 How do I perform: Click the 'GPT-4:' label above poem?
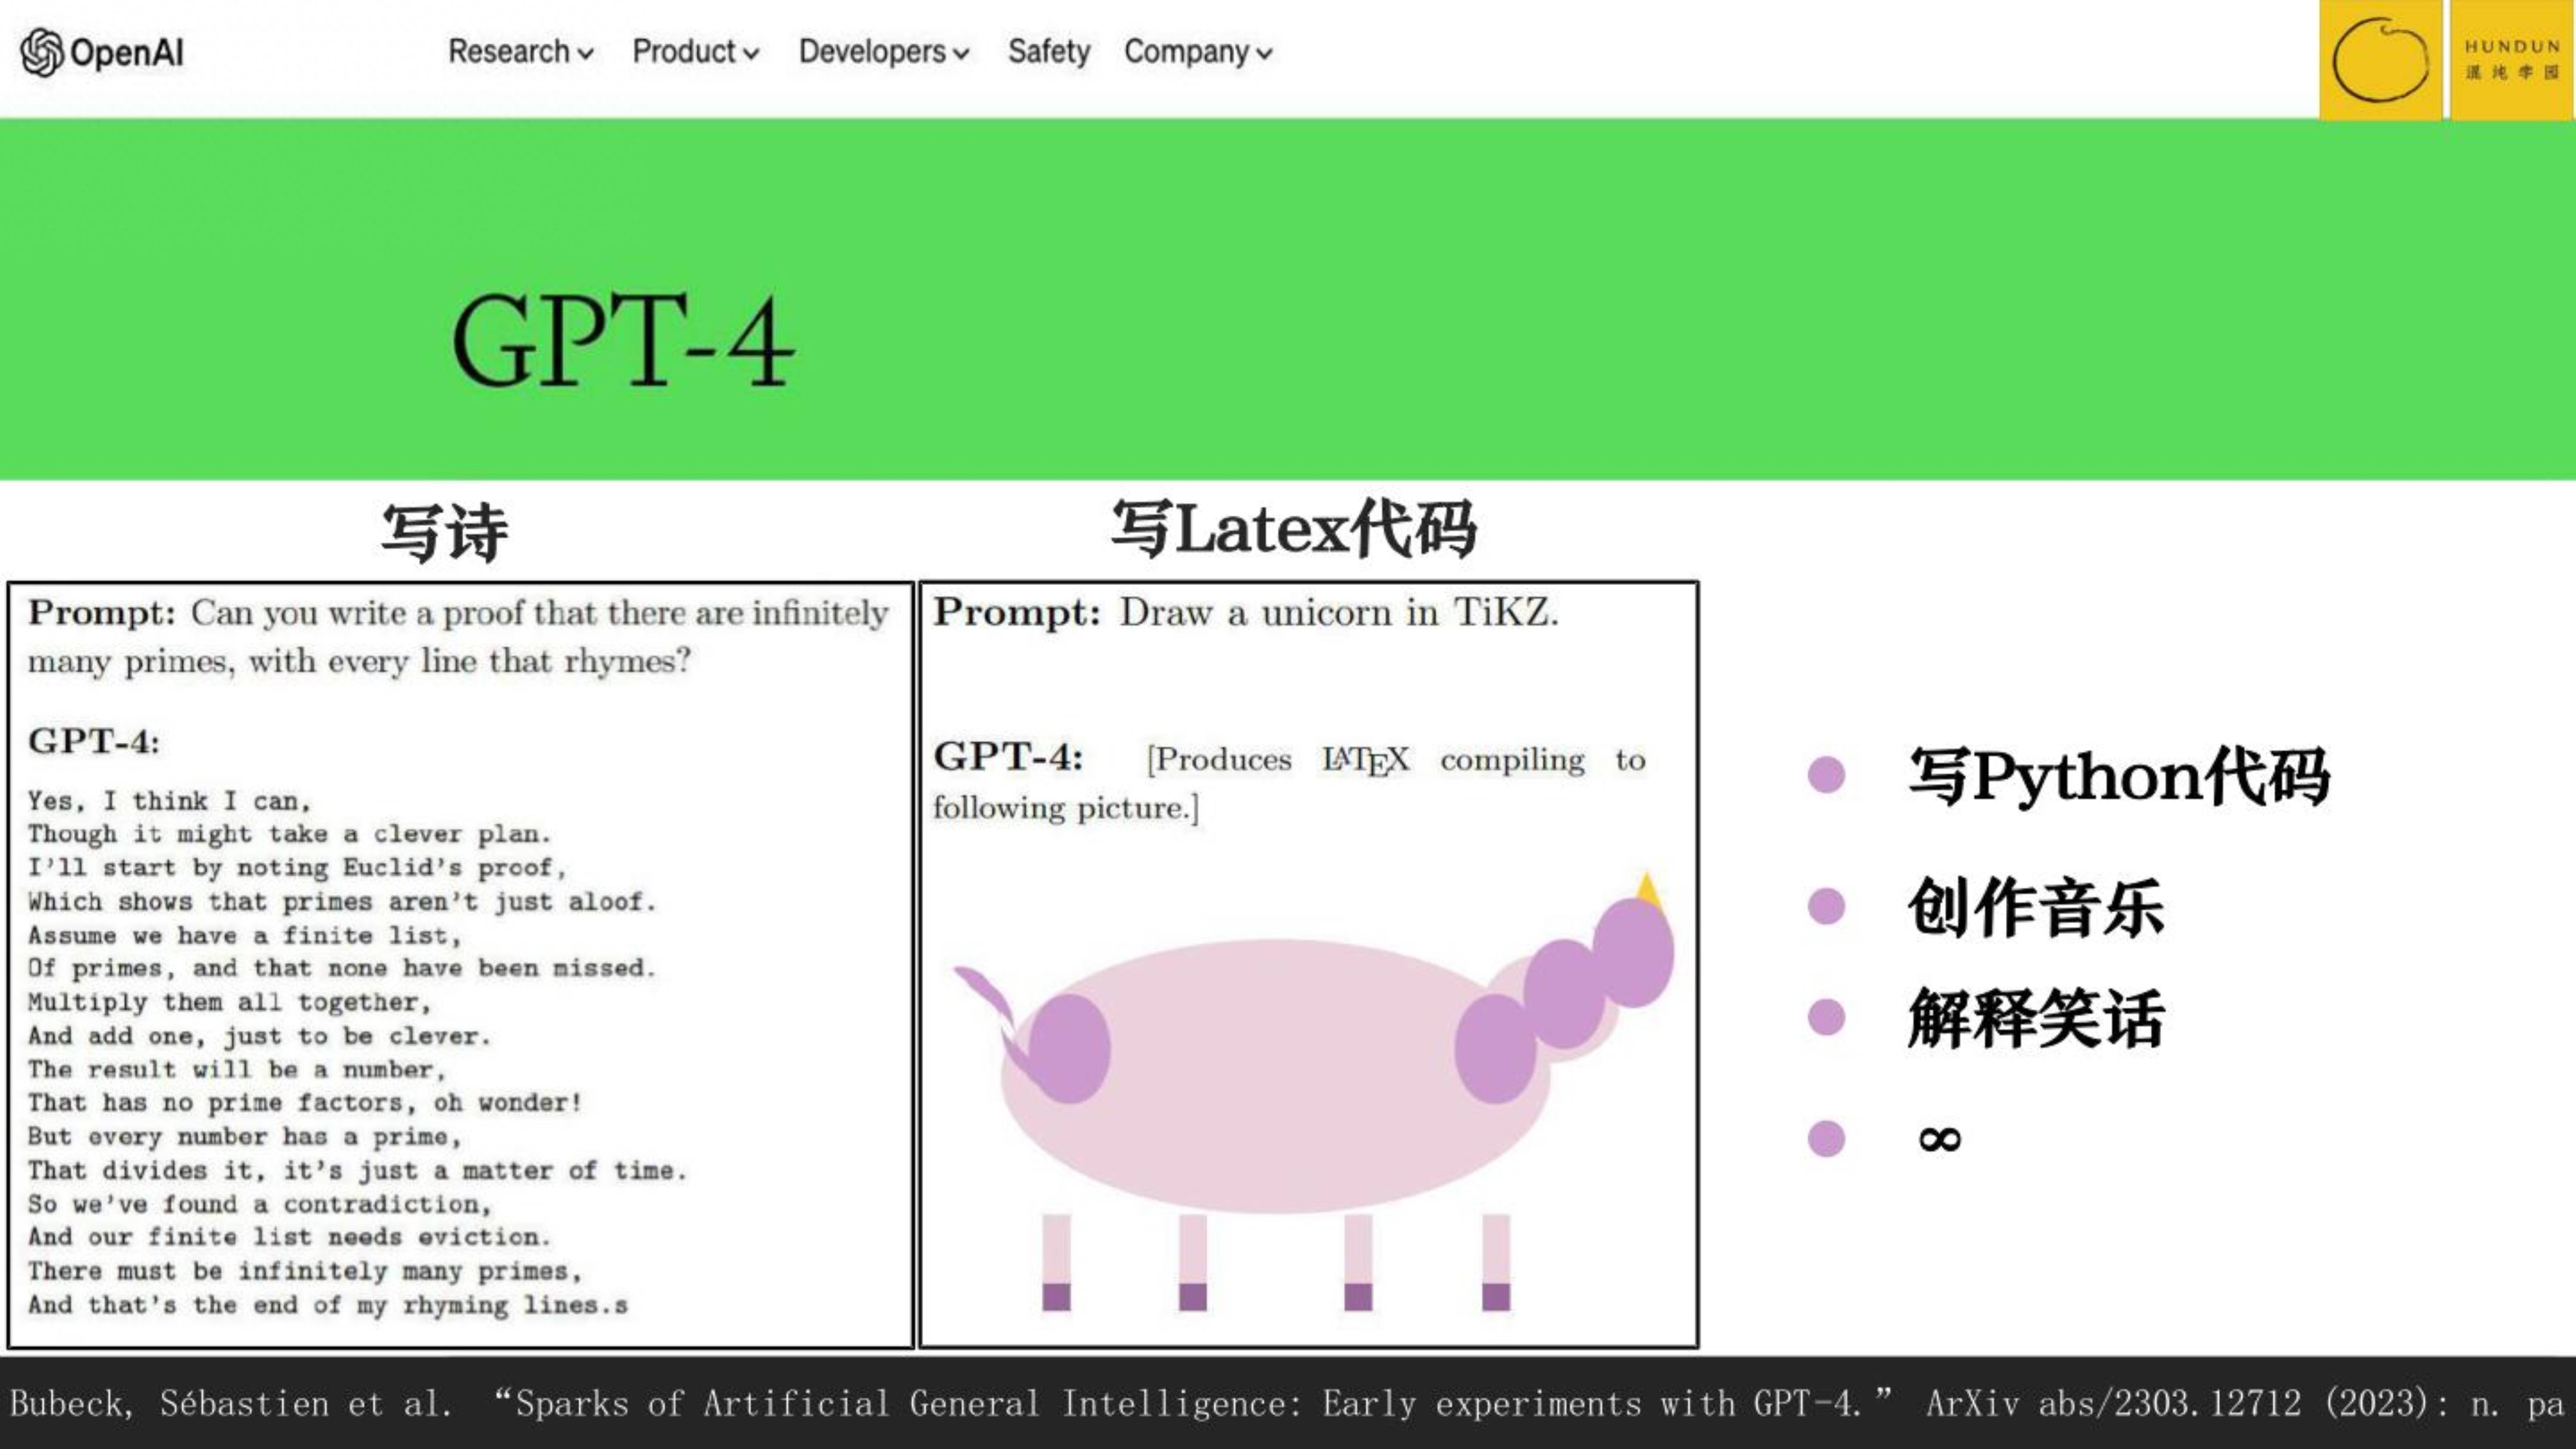(x=93, y=741)
